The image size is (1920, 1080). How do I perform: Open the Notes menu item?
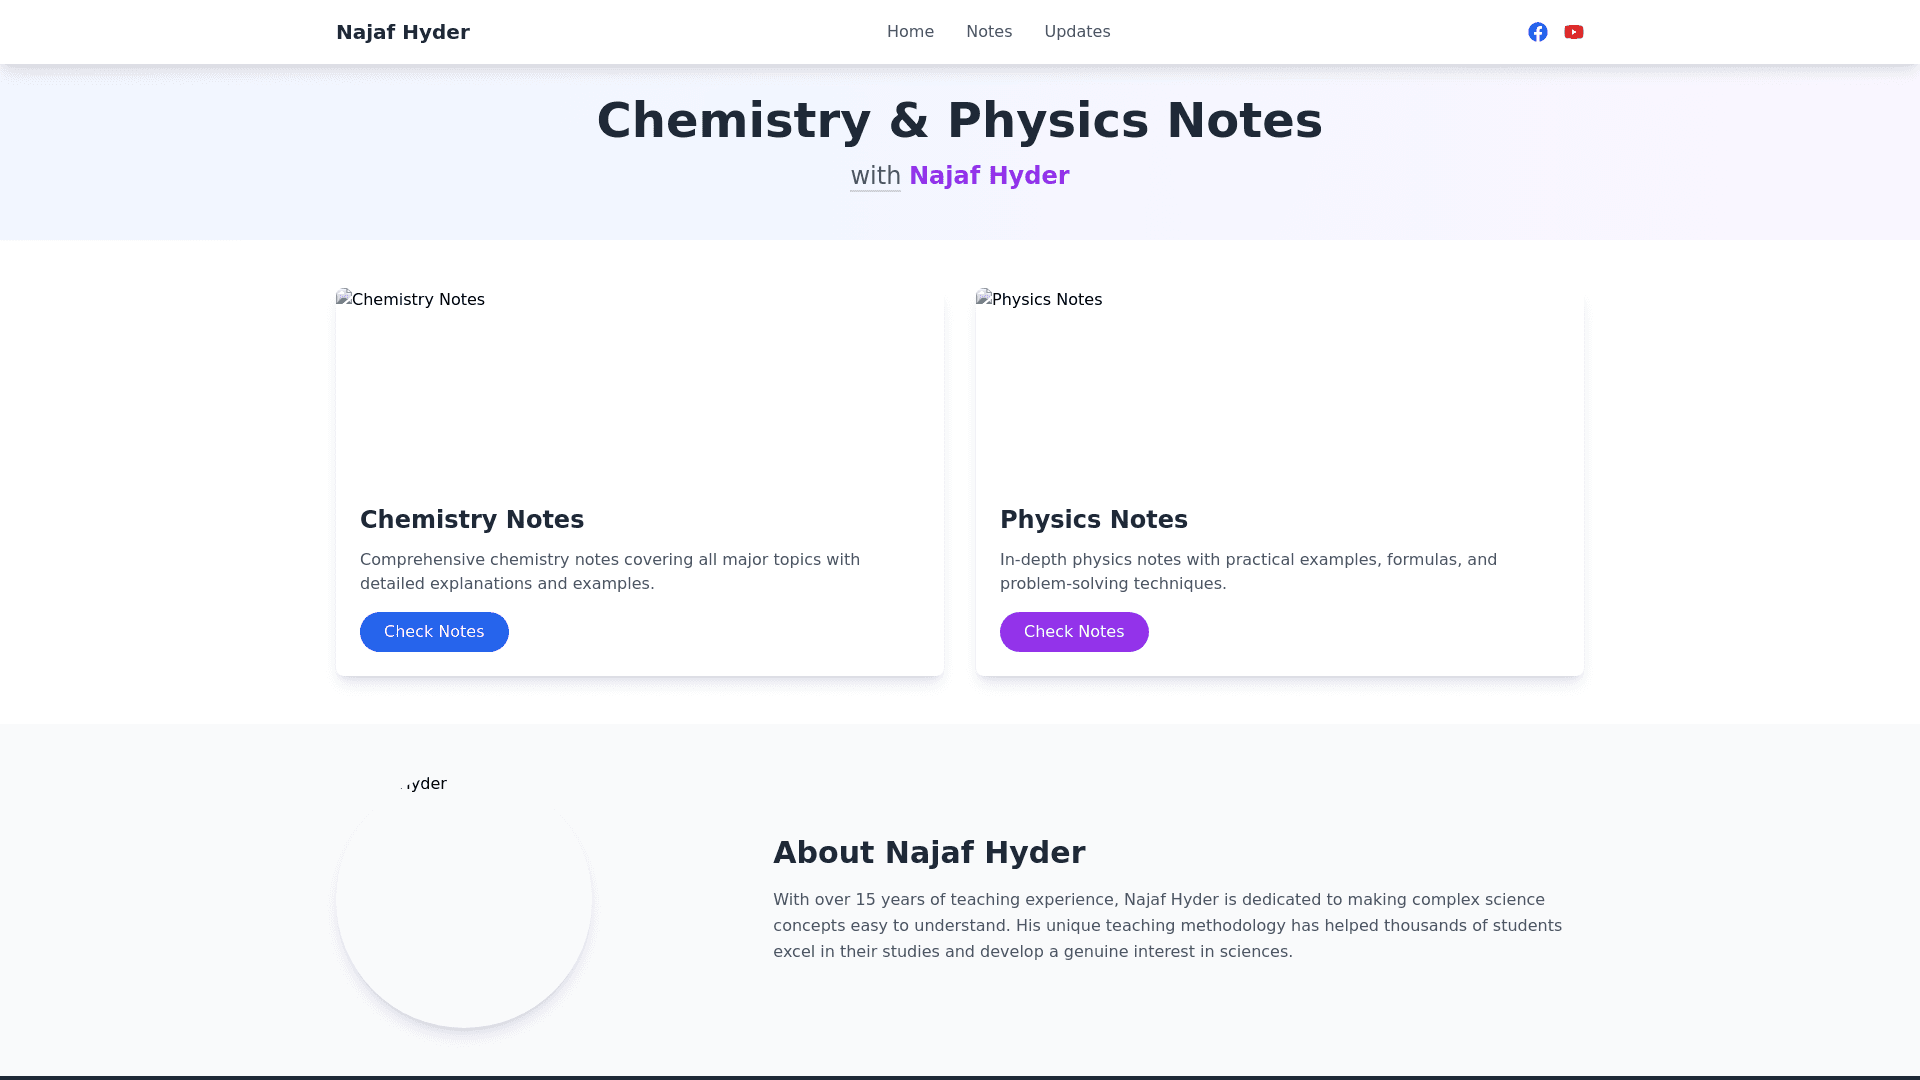tap(989, 32)
